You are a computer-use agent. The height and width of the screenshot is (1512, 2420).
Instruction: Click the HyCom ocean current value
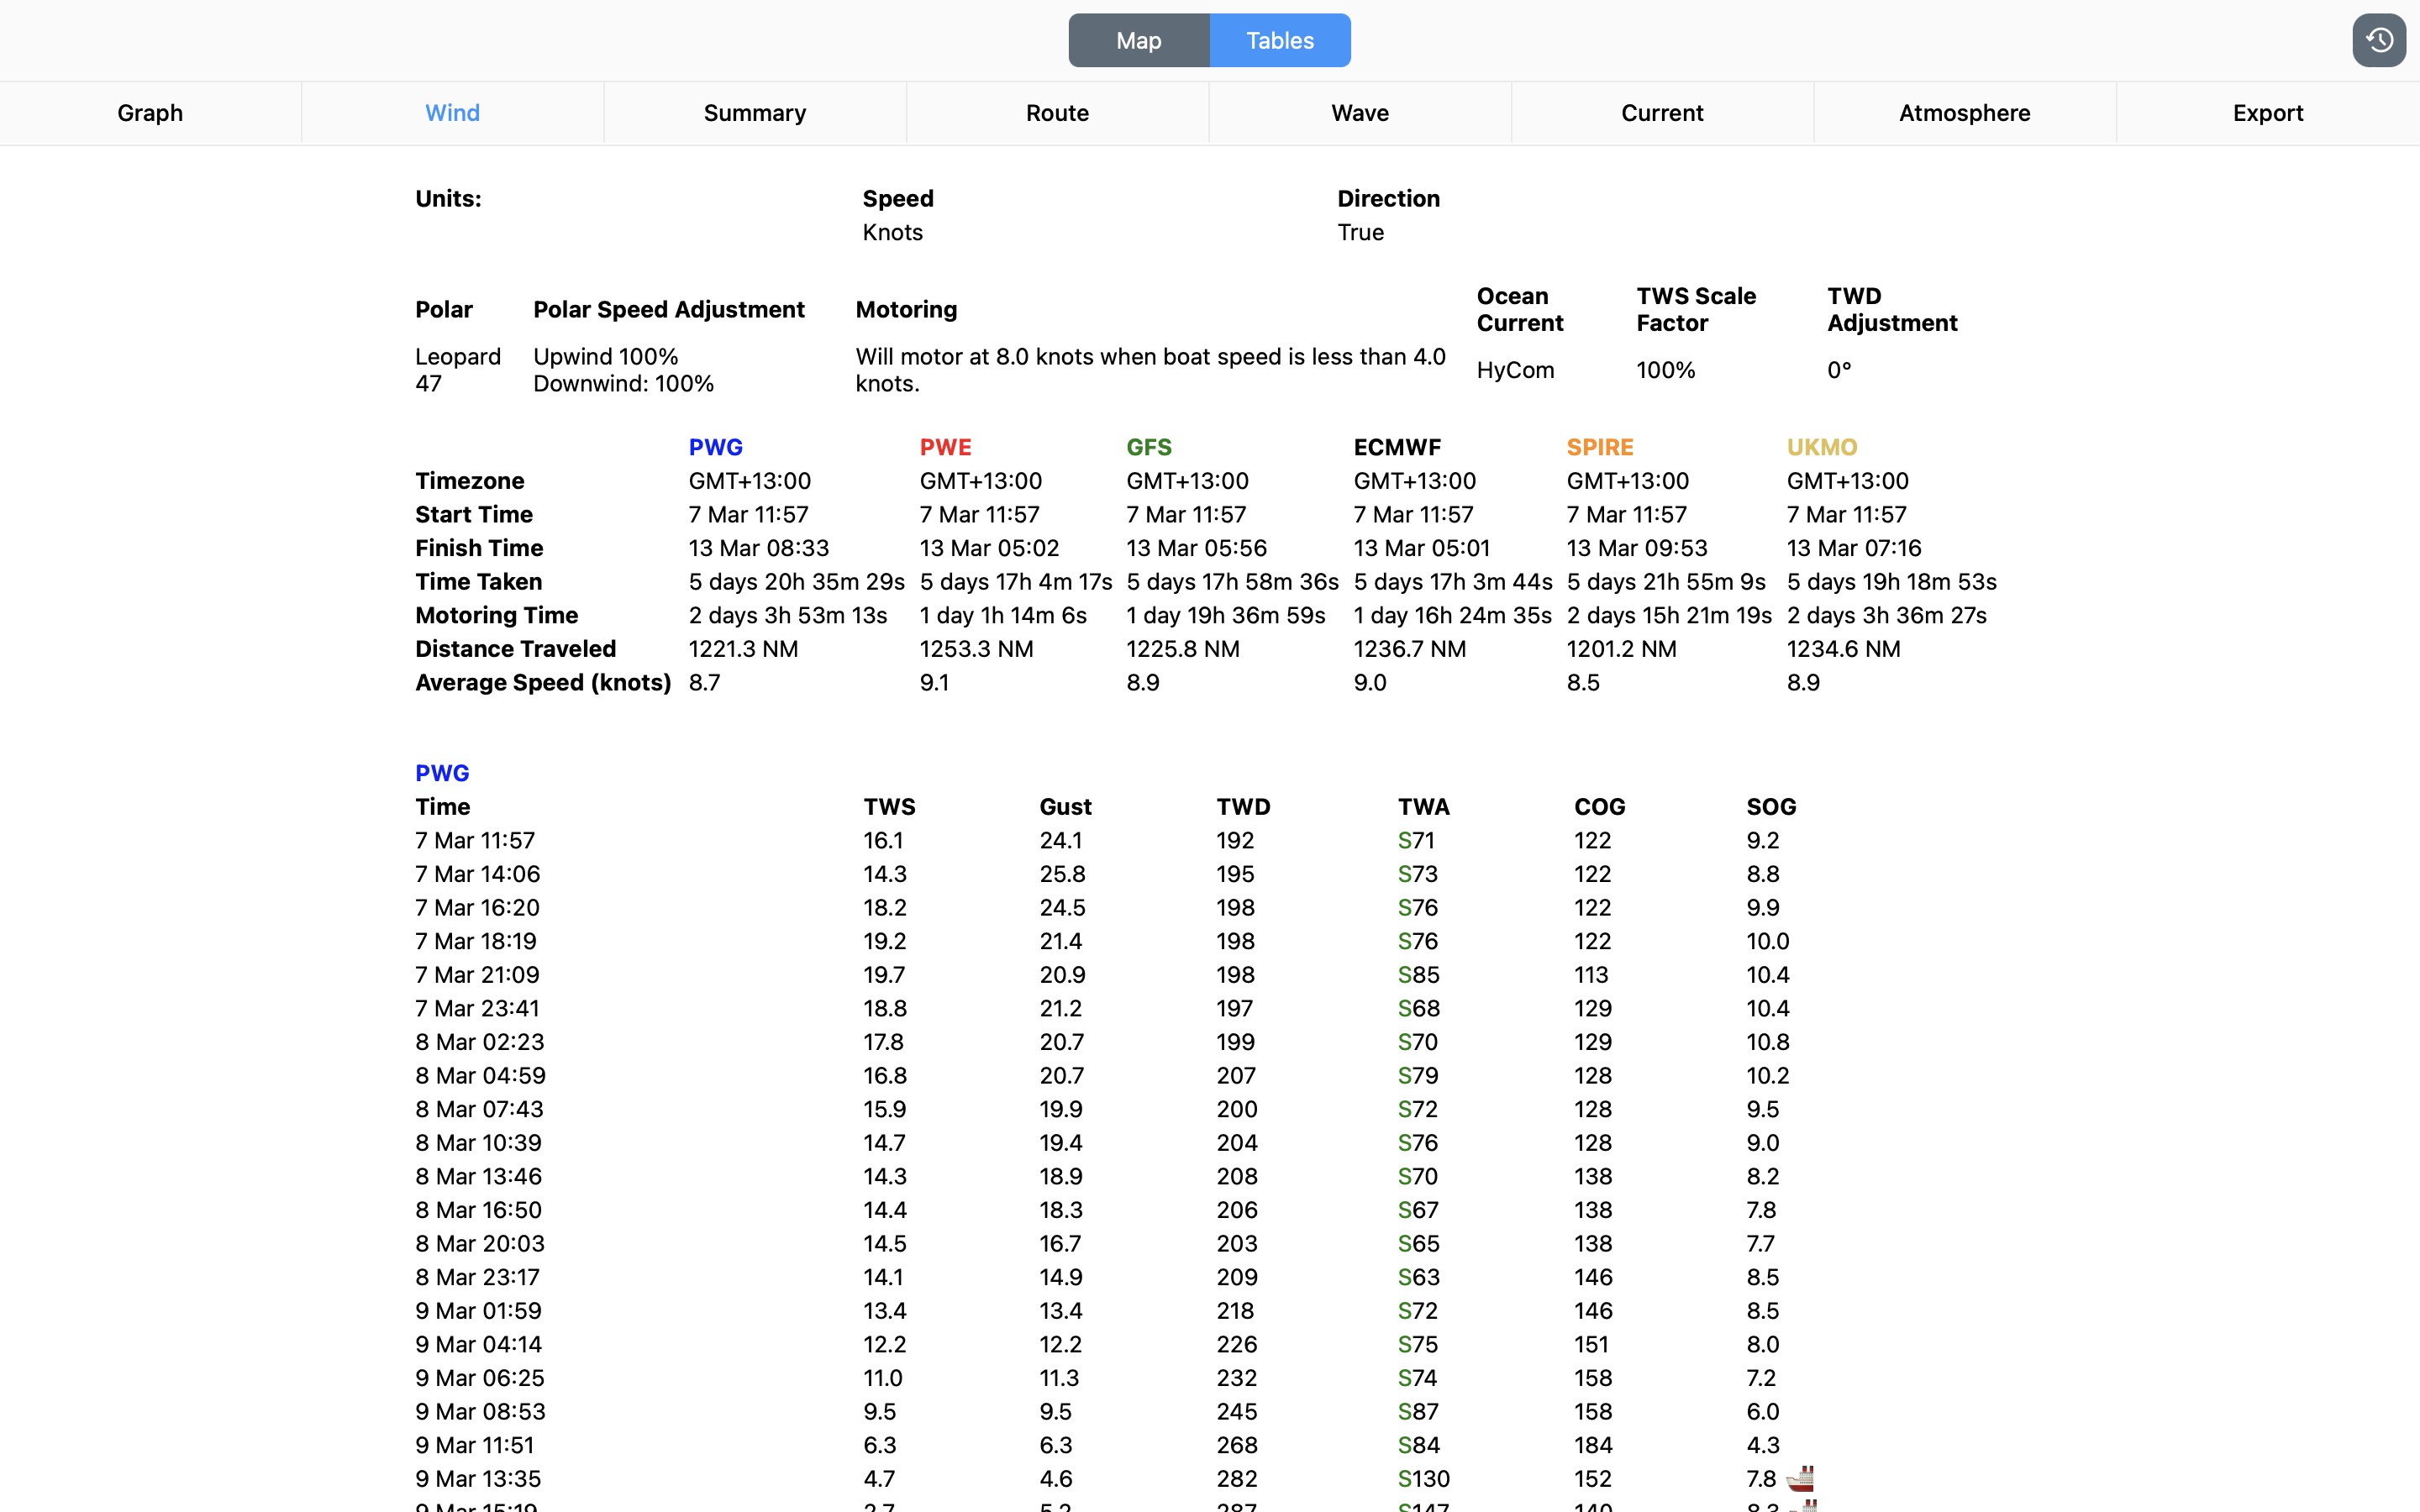coord(1514,369)
